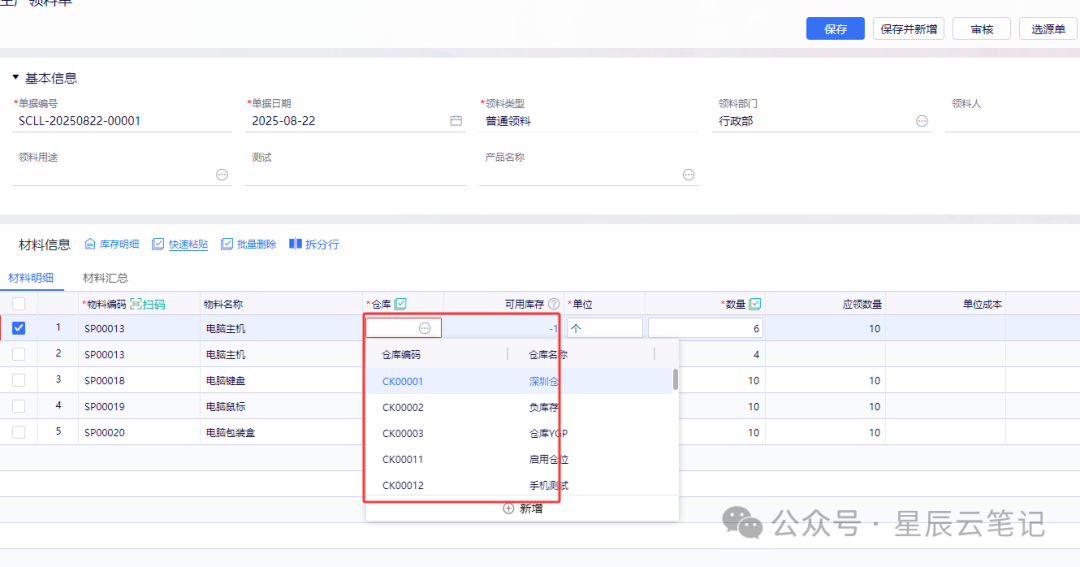Click 电脑包装盒 cell in row 5
The width and height of the screenshot is (1080, 567).
point(280,433)
